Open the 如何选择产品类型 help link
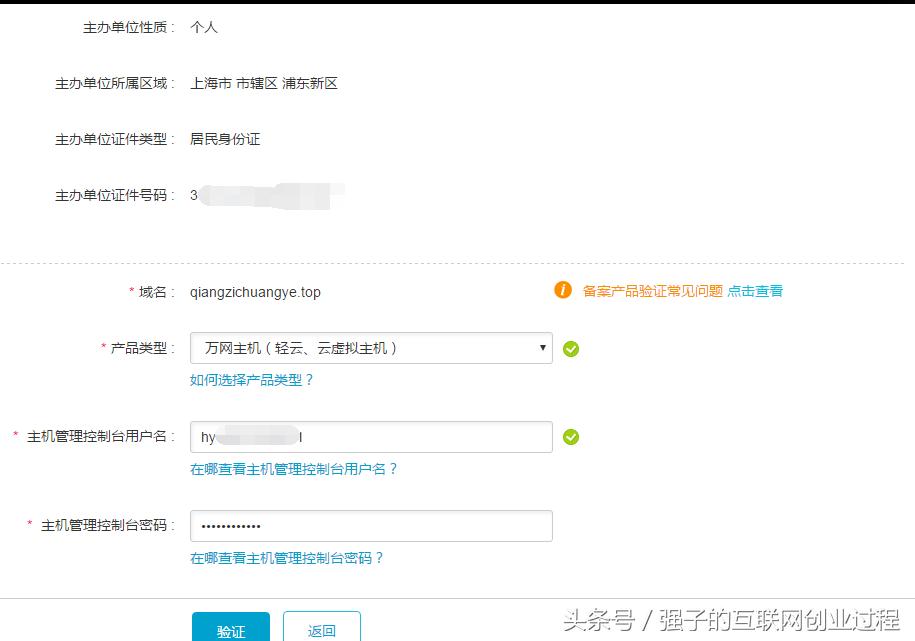Screen dimensions: 915x641 point(252,380)
